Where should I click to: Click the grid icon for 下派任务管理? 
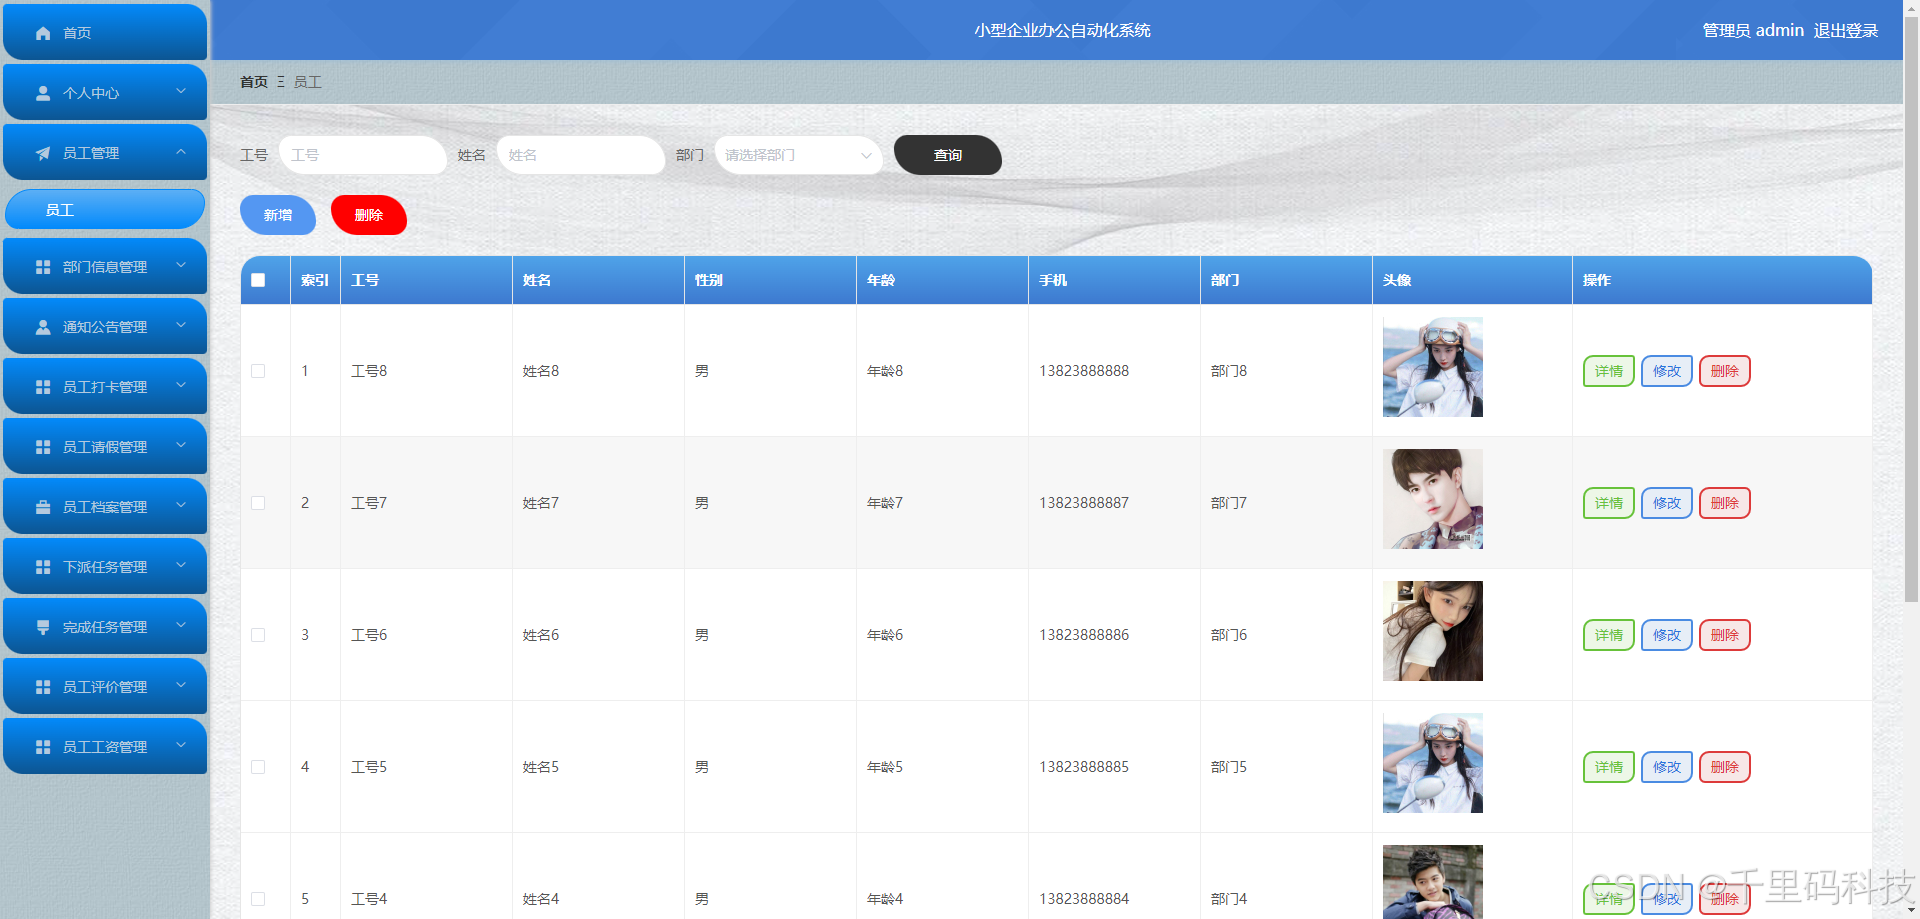43,567
